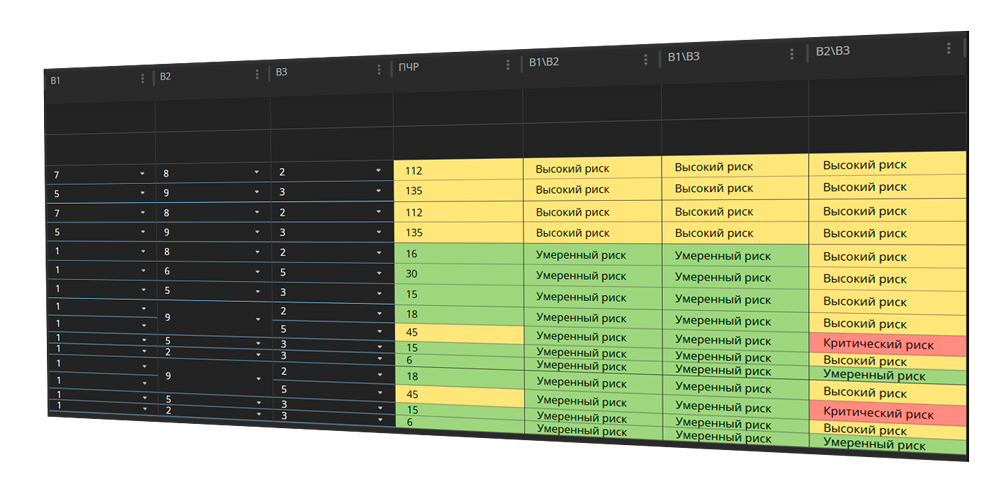1000x492 pixels.
Task: Select the ПЧР cell with value 16
Action: [459, 253]
